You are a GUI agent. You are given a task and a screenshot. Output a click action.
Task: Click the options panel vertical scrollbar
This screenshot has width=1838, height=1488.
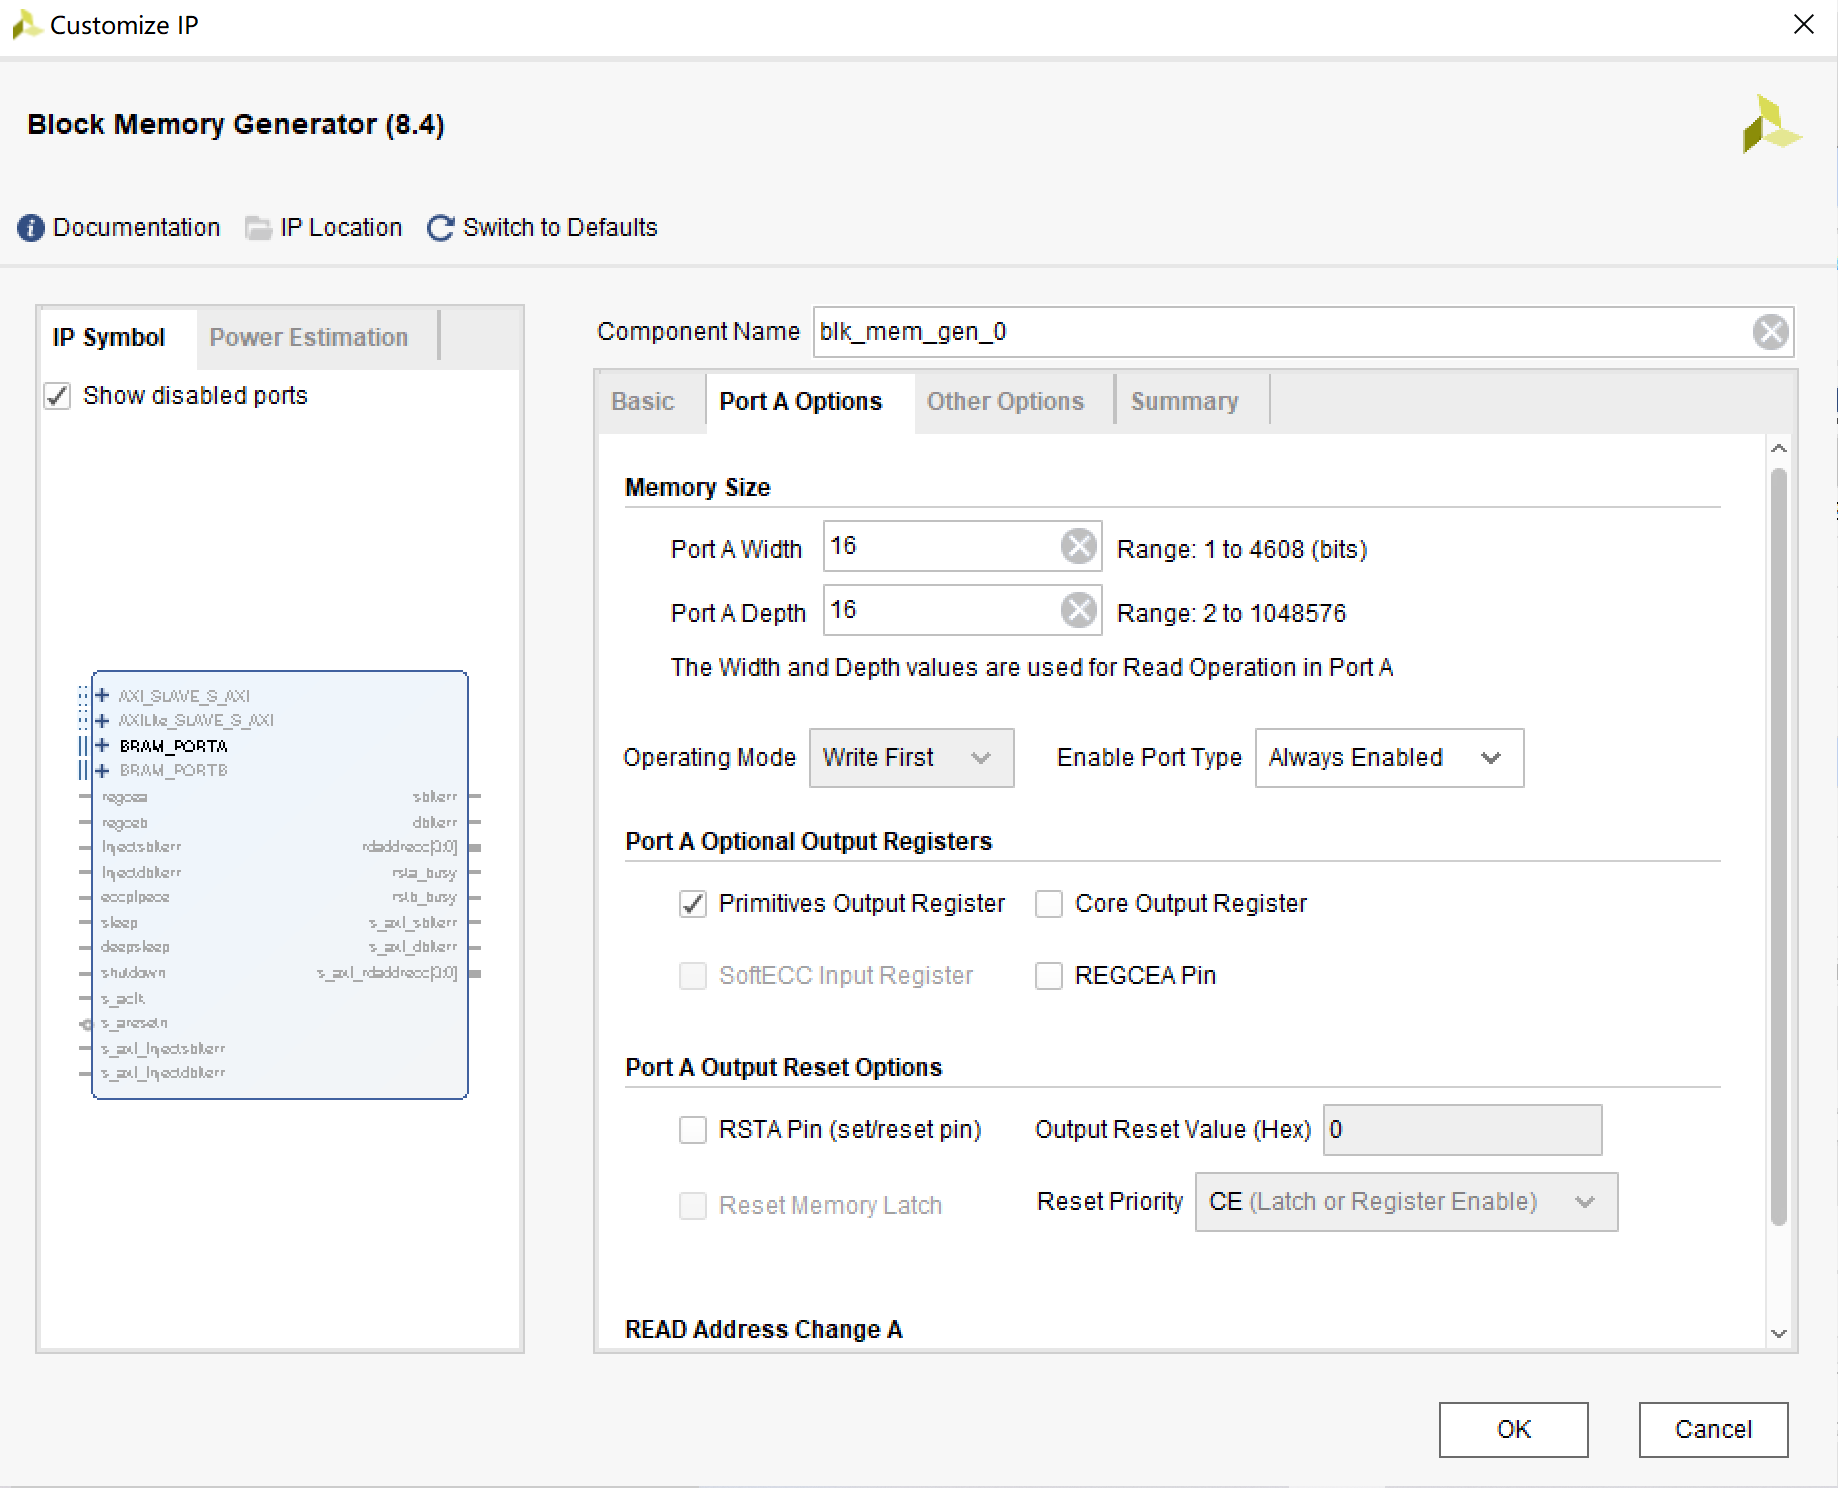[1778, 846]
